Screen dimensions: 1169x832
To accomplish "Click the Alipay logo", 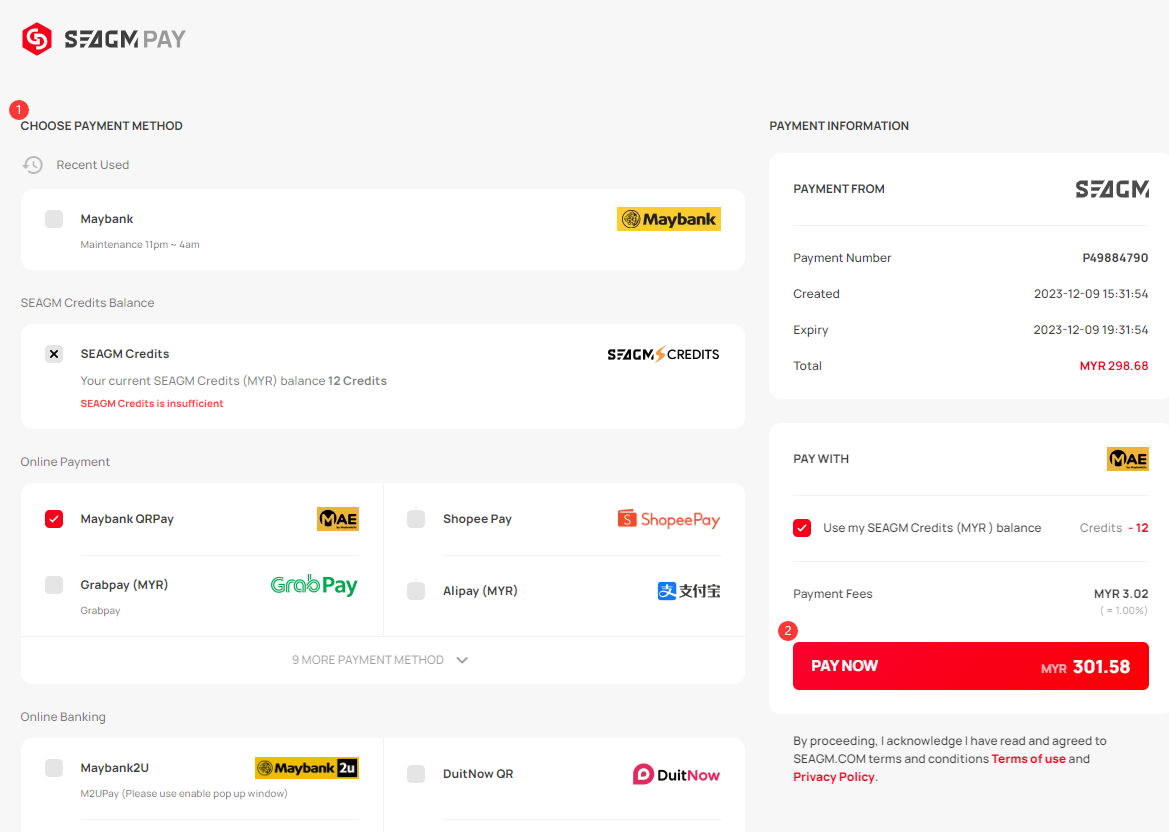I will 689,591.
